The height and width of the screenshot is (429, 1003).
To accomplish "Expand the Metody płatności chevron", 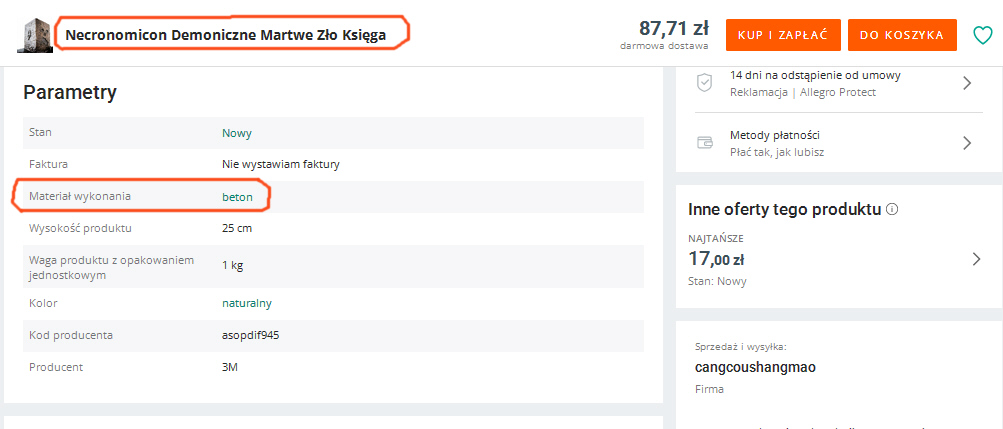I will (x=967, y=143).
